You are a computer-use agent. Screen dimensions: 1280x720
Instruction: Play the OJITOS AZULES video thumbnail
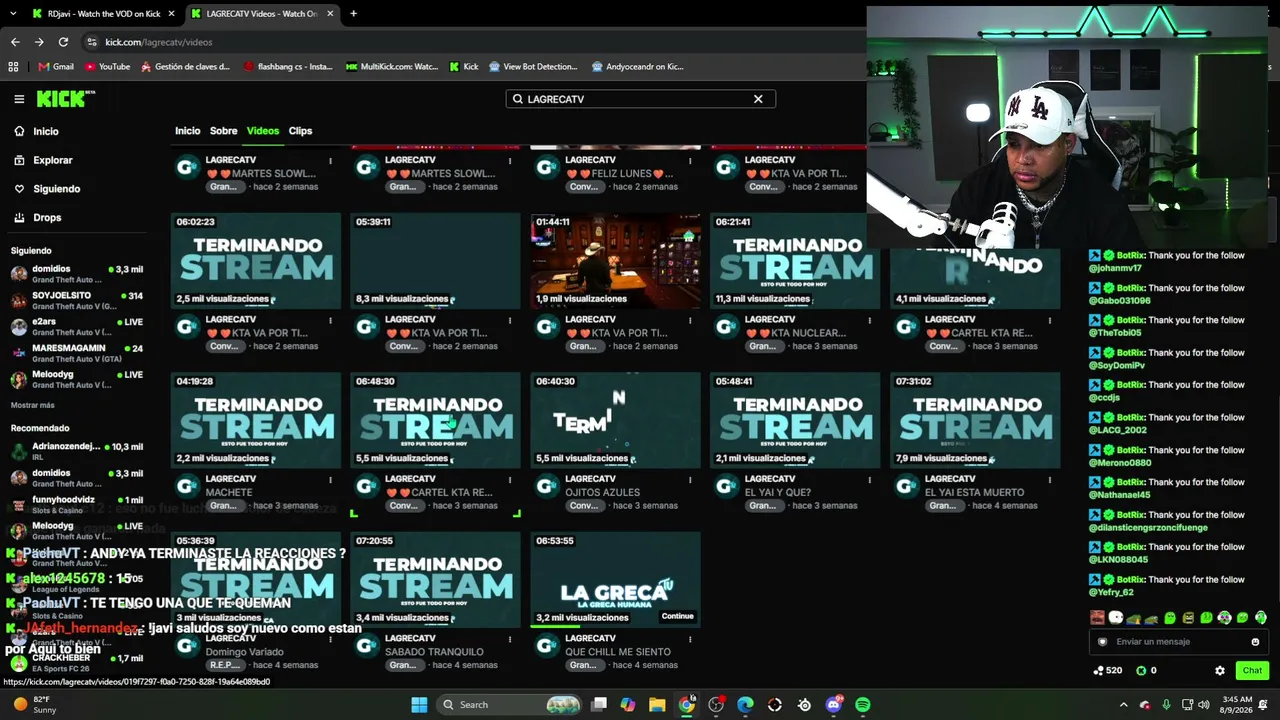tap(616, 421)
